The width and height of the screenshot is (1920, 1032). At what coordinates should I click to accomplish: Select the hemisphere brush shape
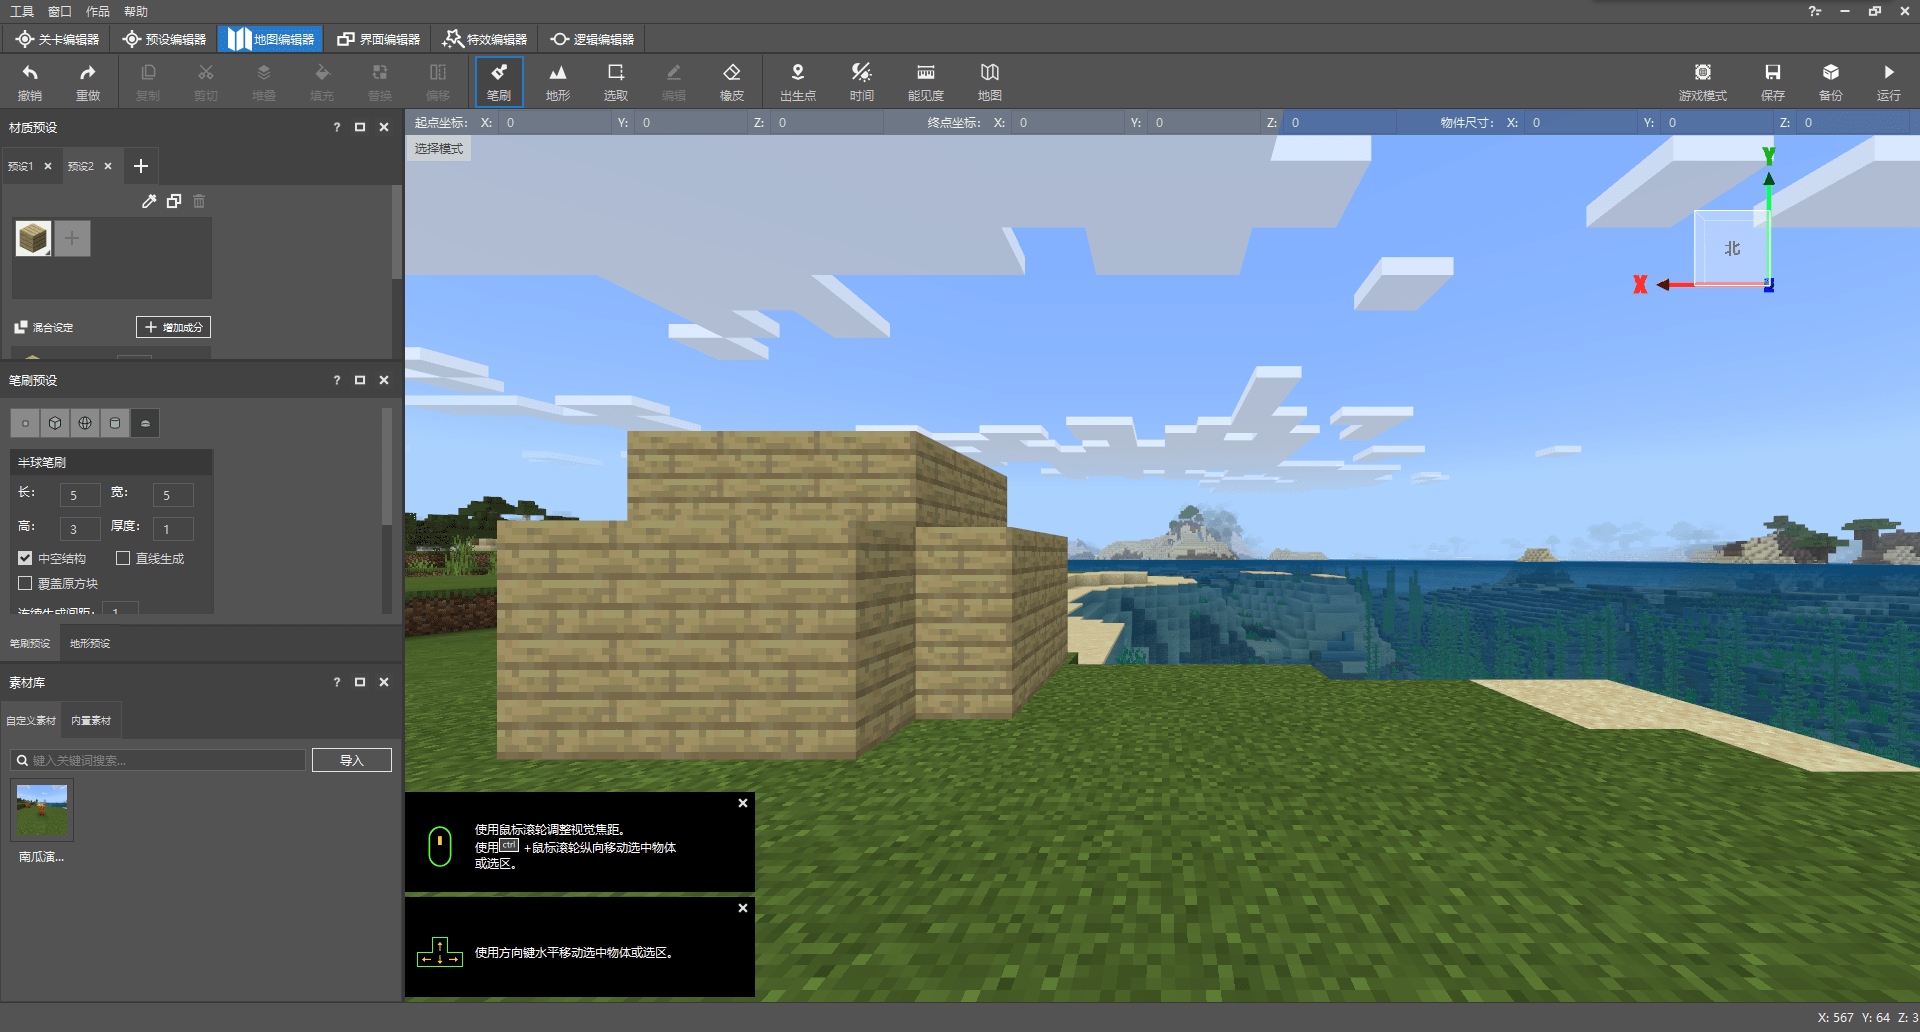pos(145,423)
